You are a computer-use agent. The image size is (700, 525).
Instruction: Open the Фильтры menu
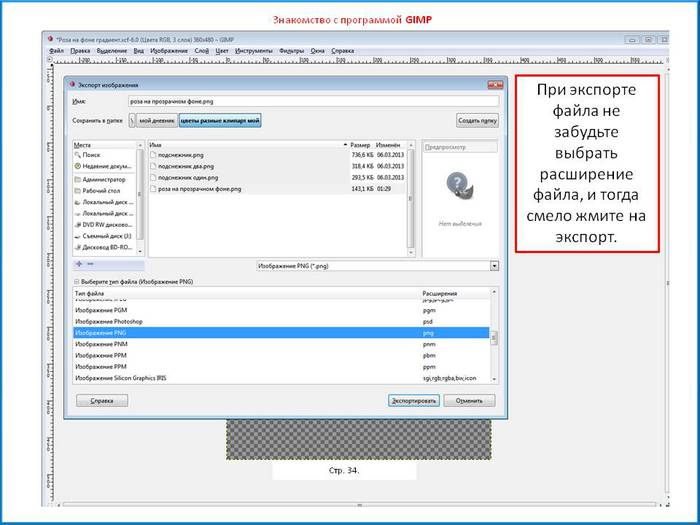292,51
